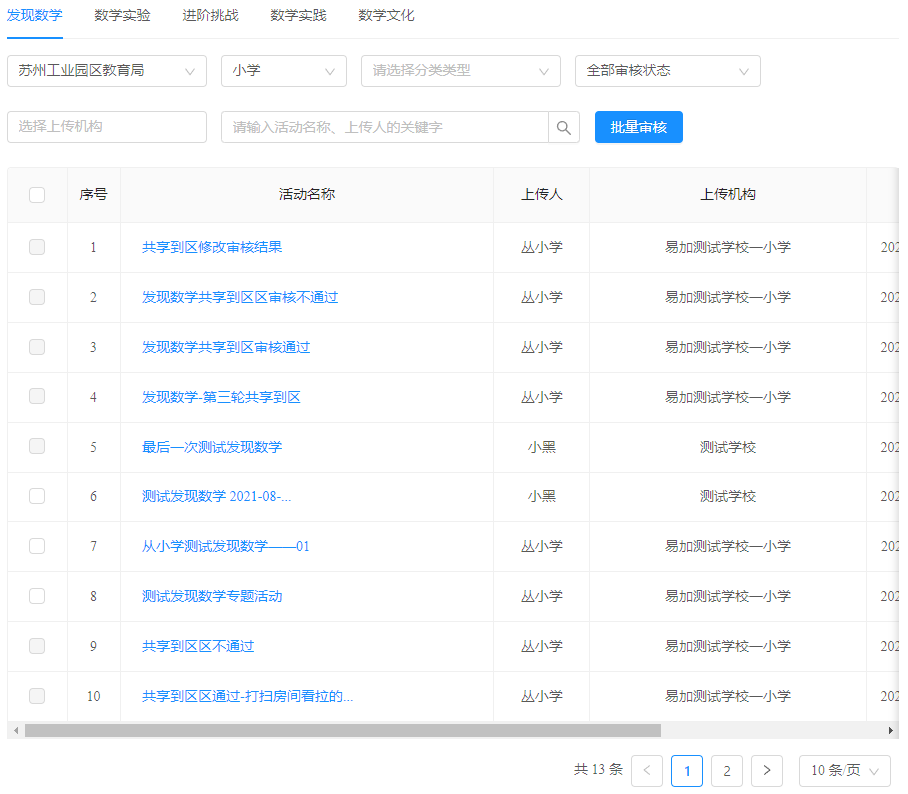Image resolution: width=908 pixels, height=794 pixels.
Task: Check row 2 发现数学共享到区区审核不通过 checkbox
Action: (37, 297)
